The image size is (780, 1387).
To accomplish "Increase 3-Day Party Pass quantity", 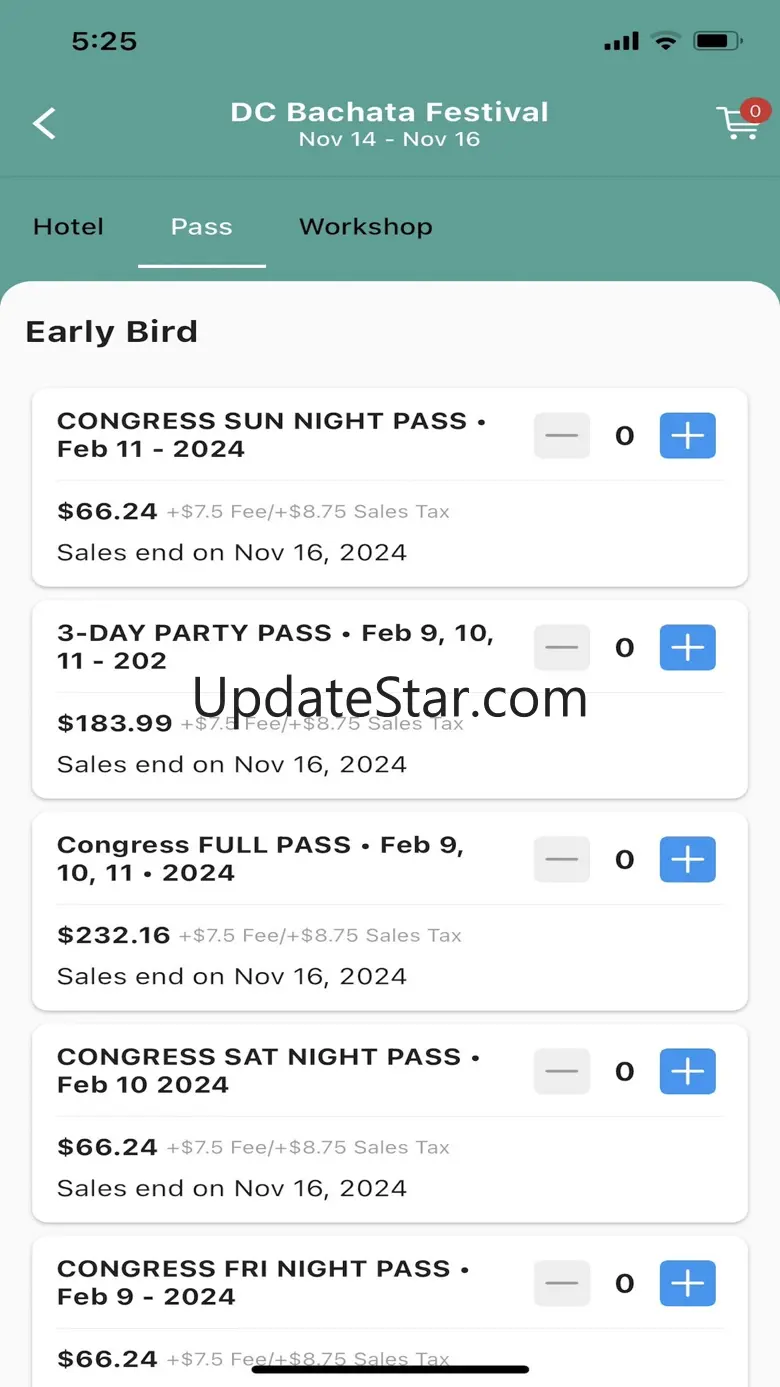I will (x=687, y=648).
